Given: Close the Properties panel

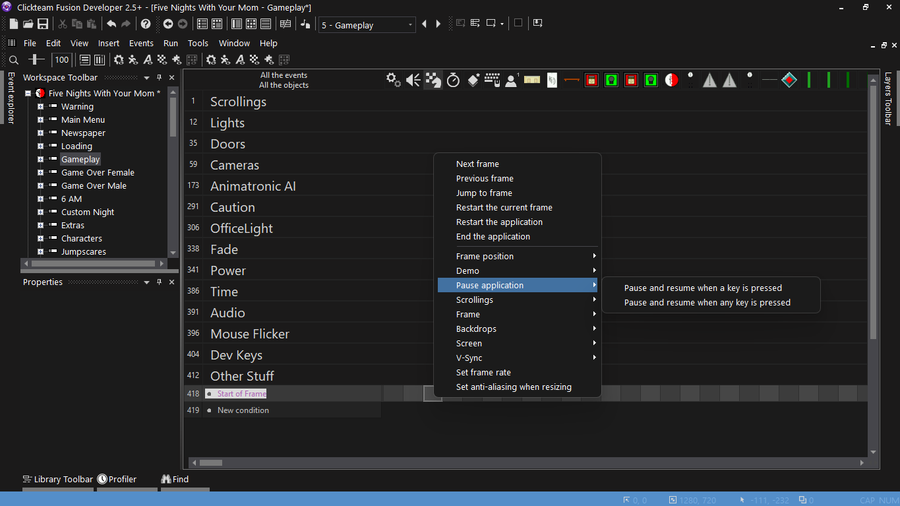Looking at the screenshot, I should click(x=172, y=282).
